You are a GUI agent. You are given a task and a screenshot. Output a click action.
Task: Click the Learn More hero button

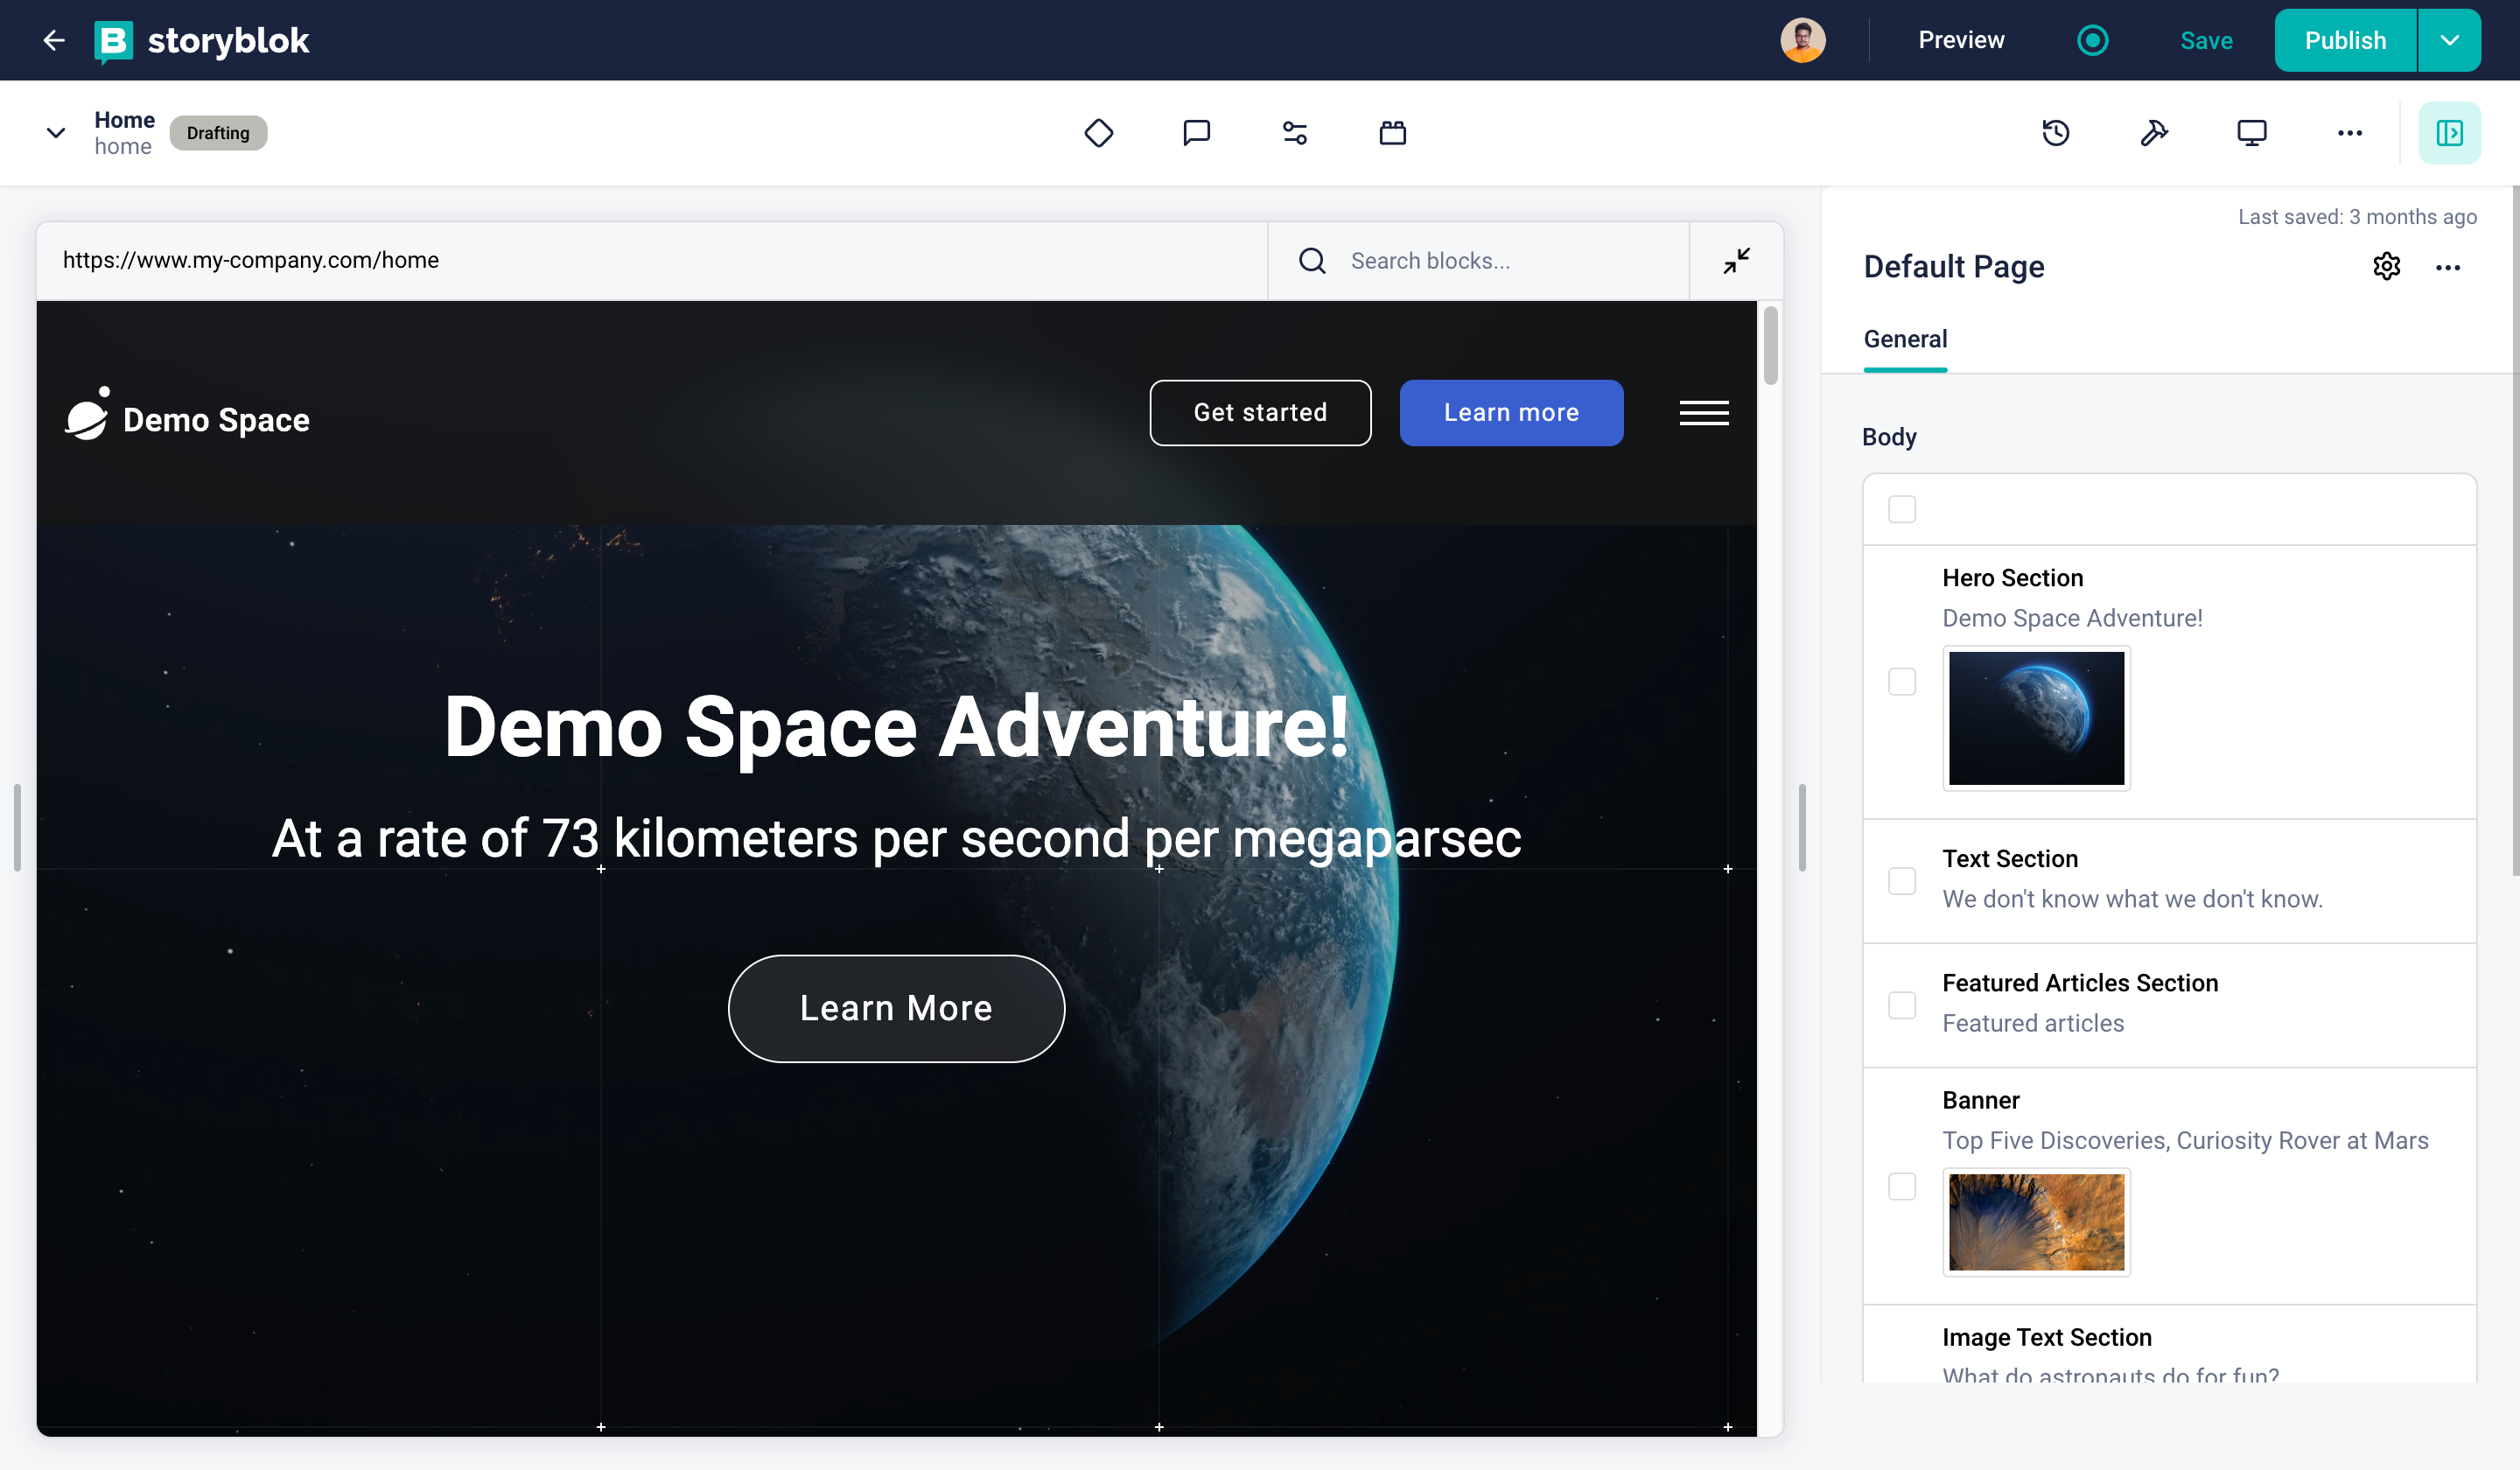coord(896,1008)
